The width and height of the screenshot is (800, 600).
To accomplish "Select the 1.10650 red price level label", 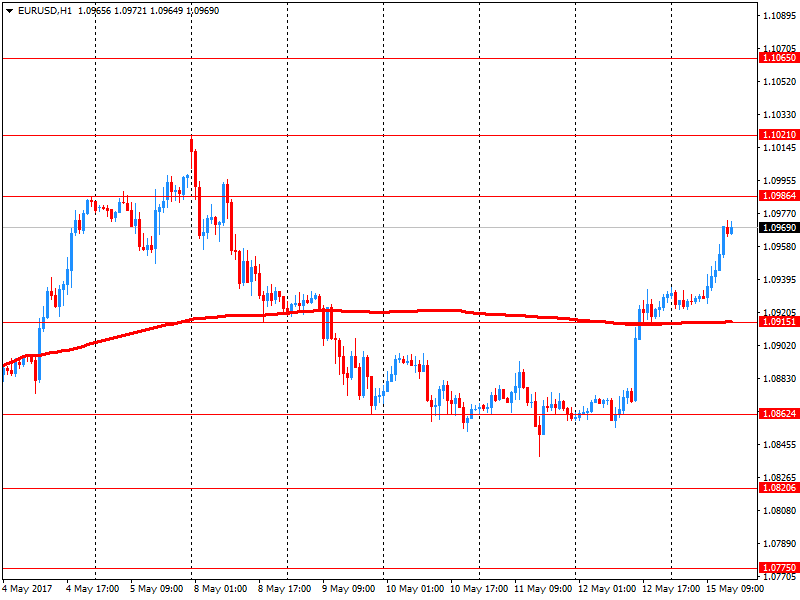I will coord(779,58).
